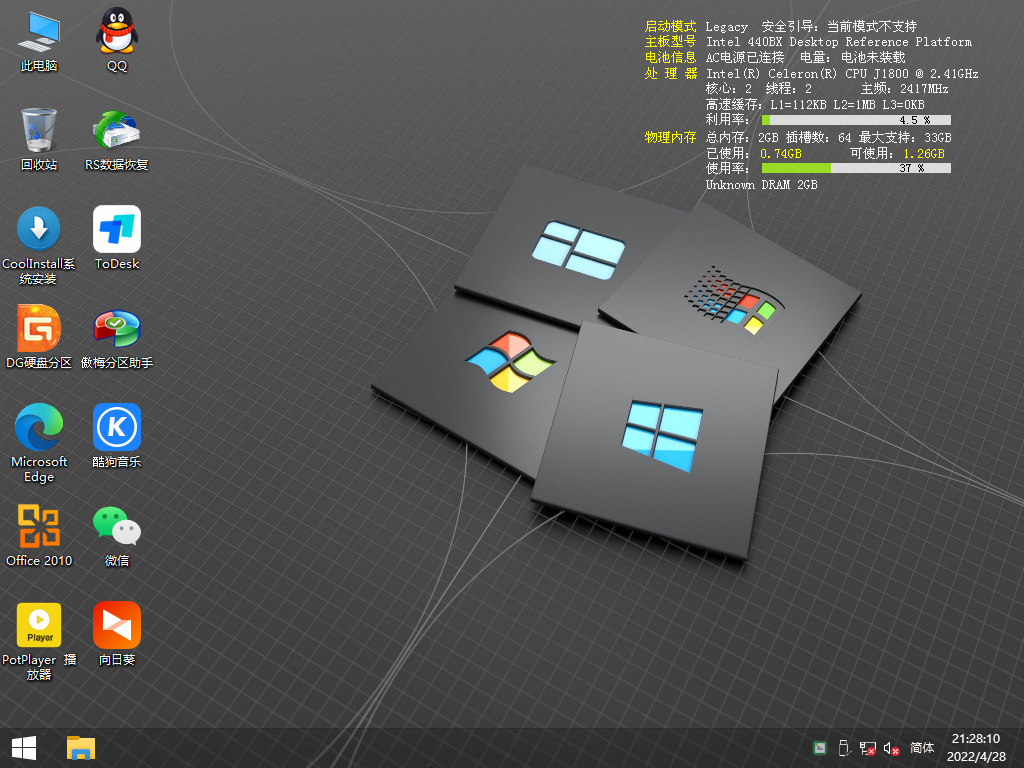The height and width of the screenshot is (768, 1024).
Task: Launch the QQ penguin icon
Action: [x=116, y=40]
